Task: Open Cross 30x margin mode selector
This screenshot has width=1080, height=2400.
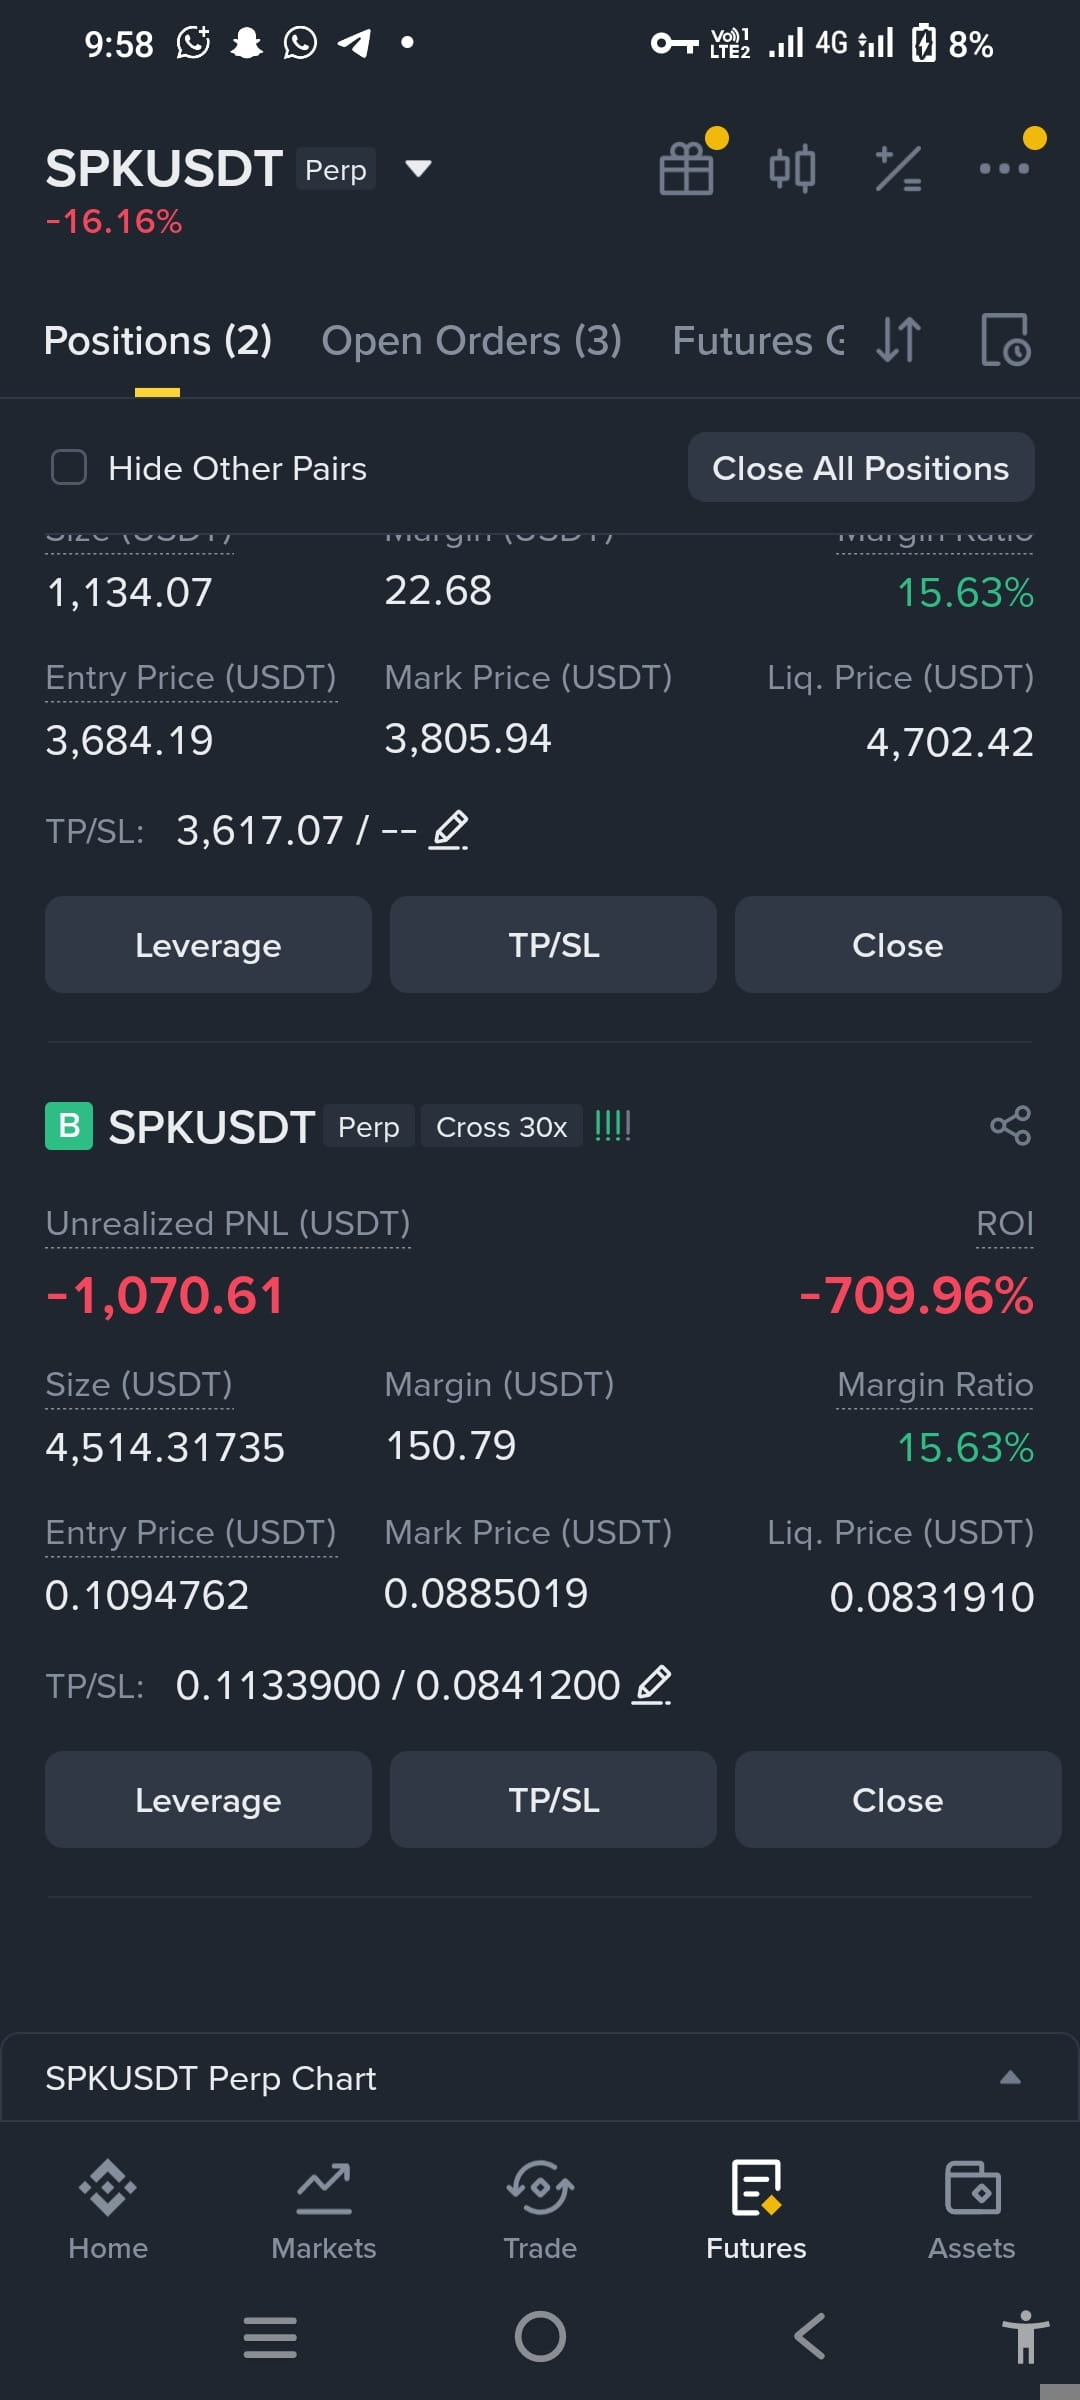Action: pos(502,1127)
